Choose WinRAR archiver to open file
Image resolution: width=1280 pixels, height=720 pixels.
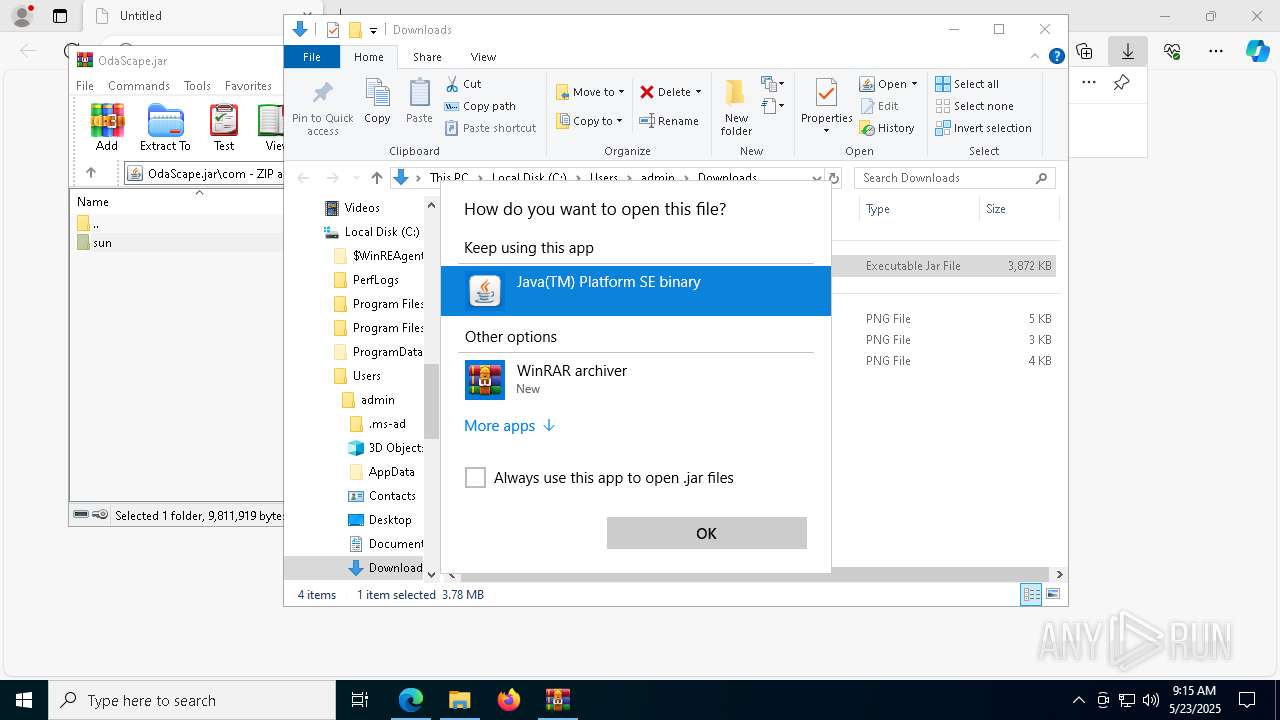coord(635,380)
